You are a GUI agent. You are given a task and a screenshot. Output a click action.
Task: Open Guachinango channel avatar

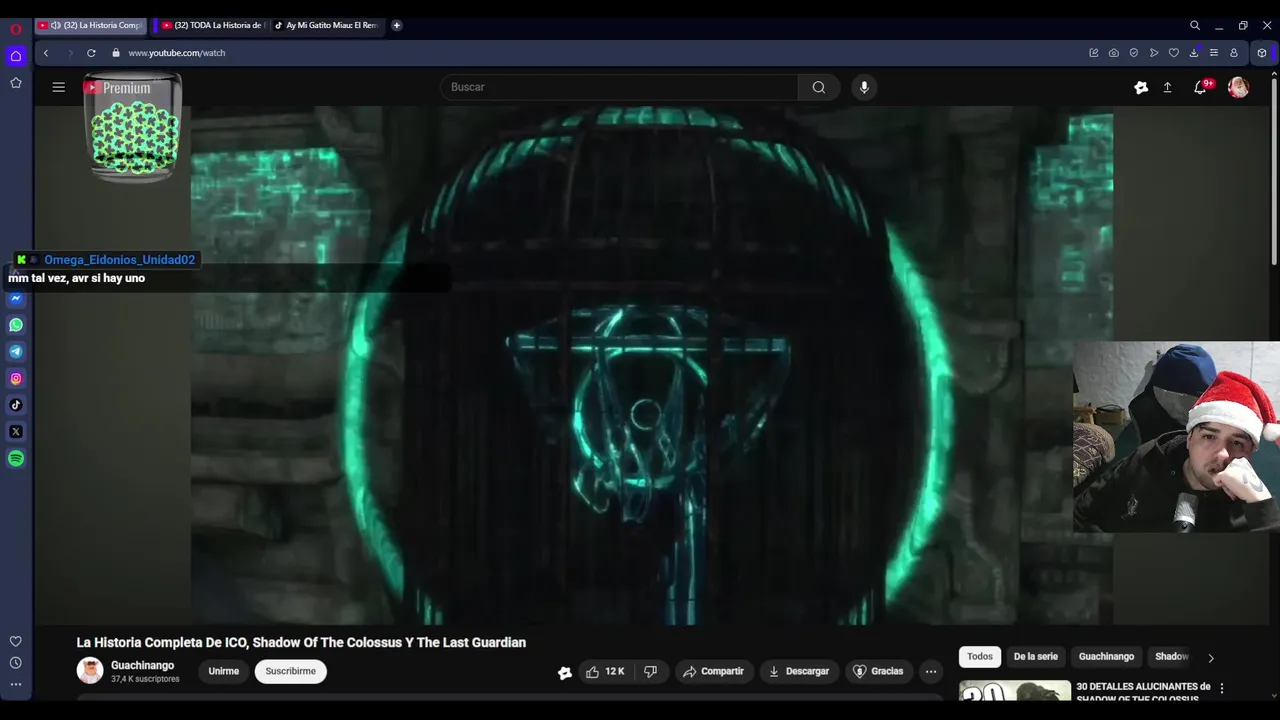pyautogui.click(x=90, y=671)
